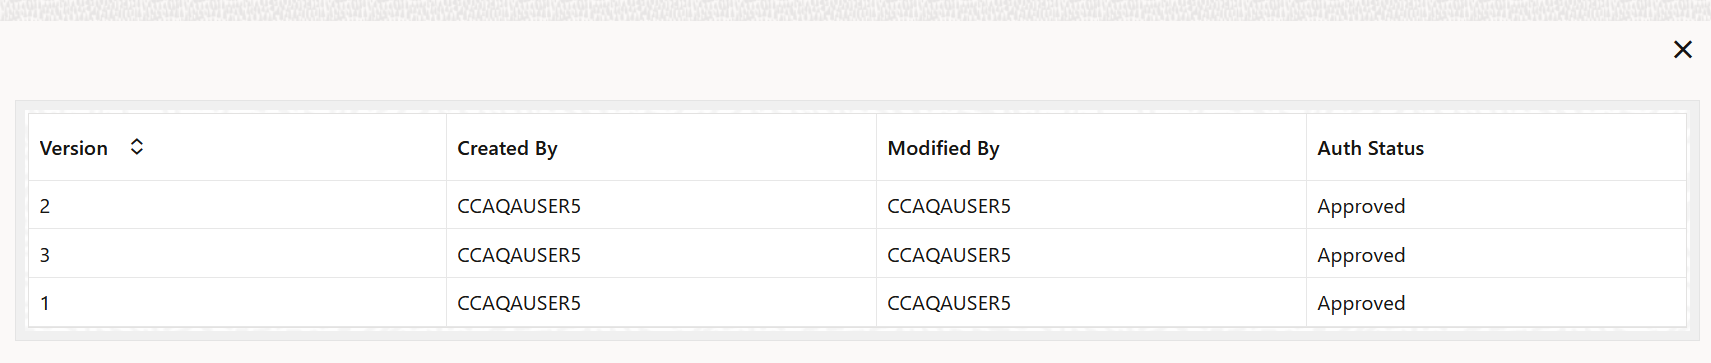Click the version number 3 cell
The image size is (1711, 363).
click(x=237, y=254)
